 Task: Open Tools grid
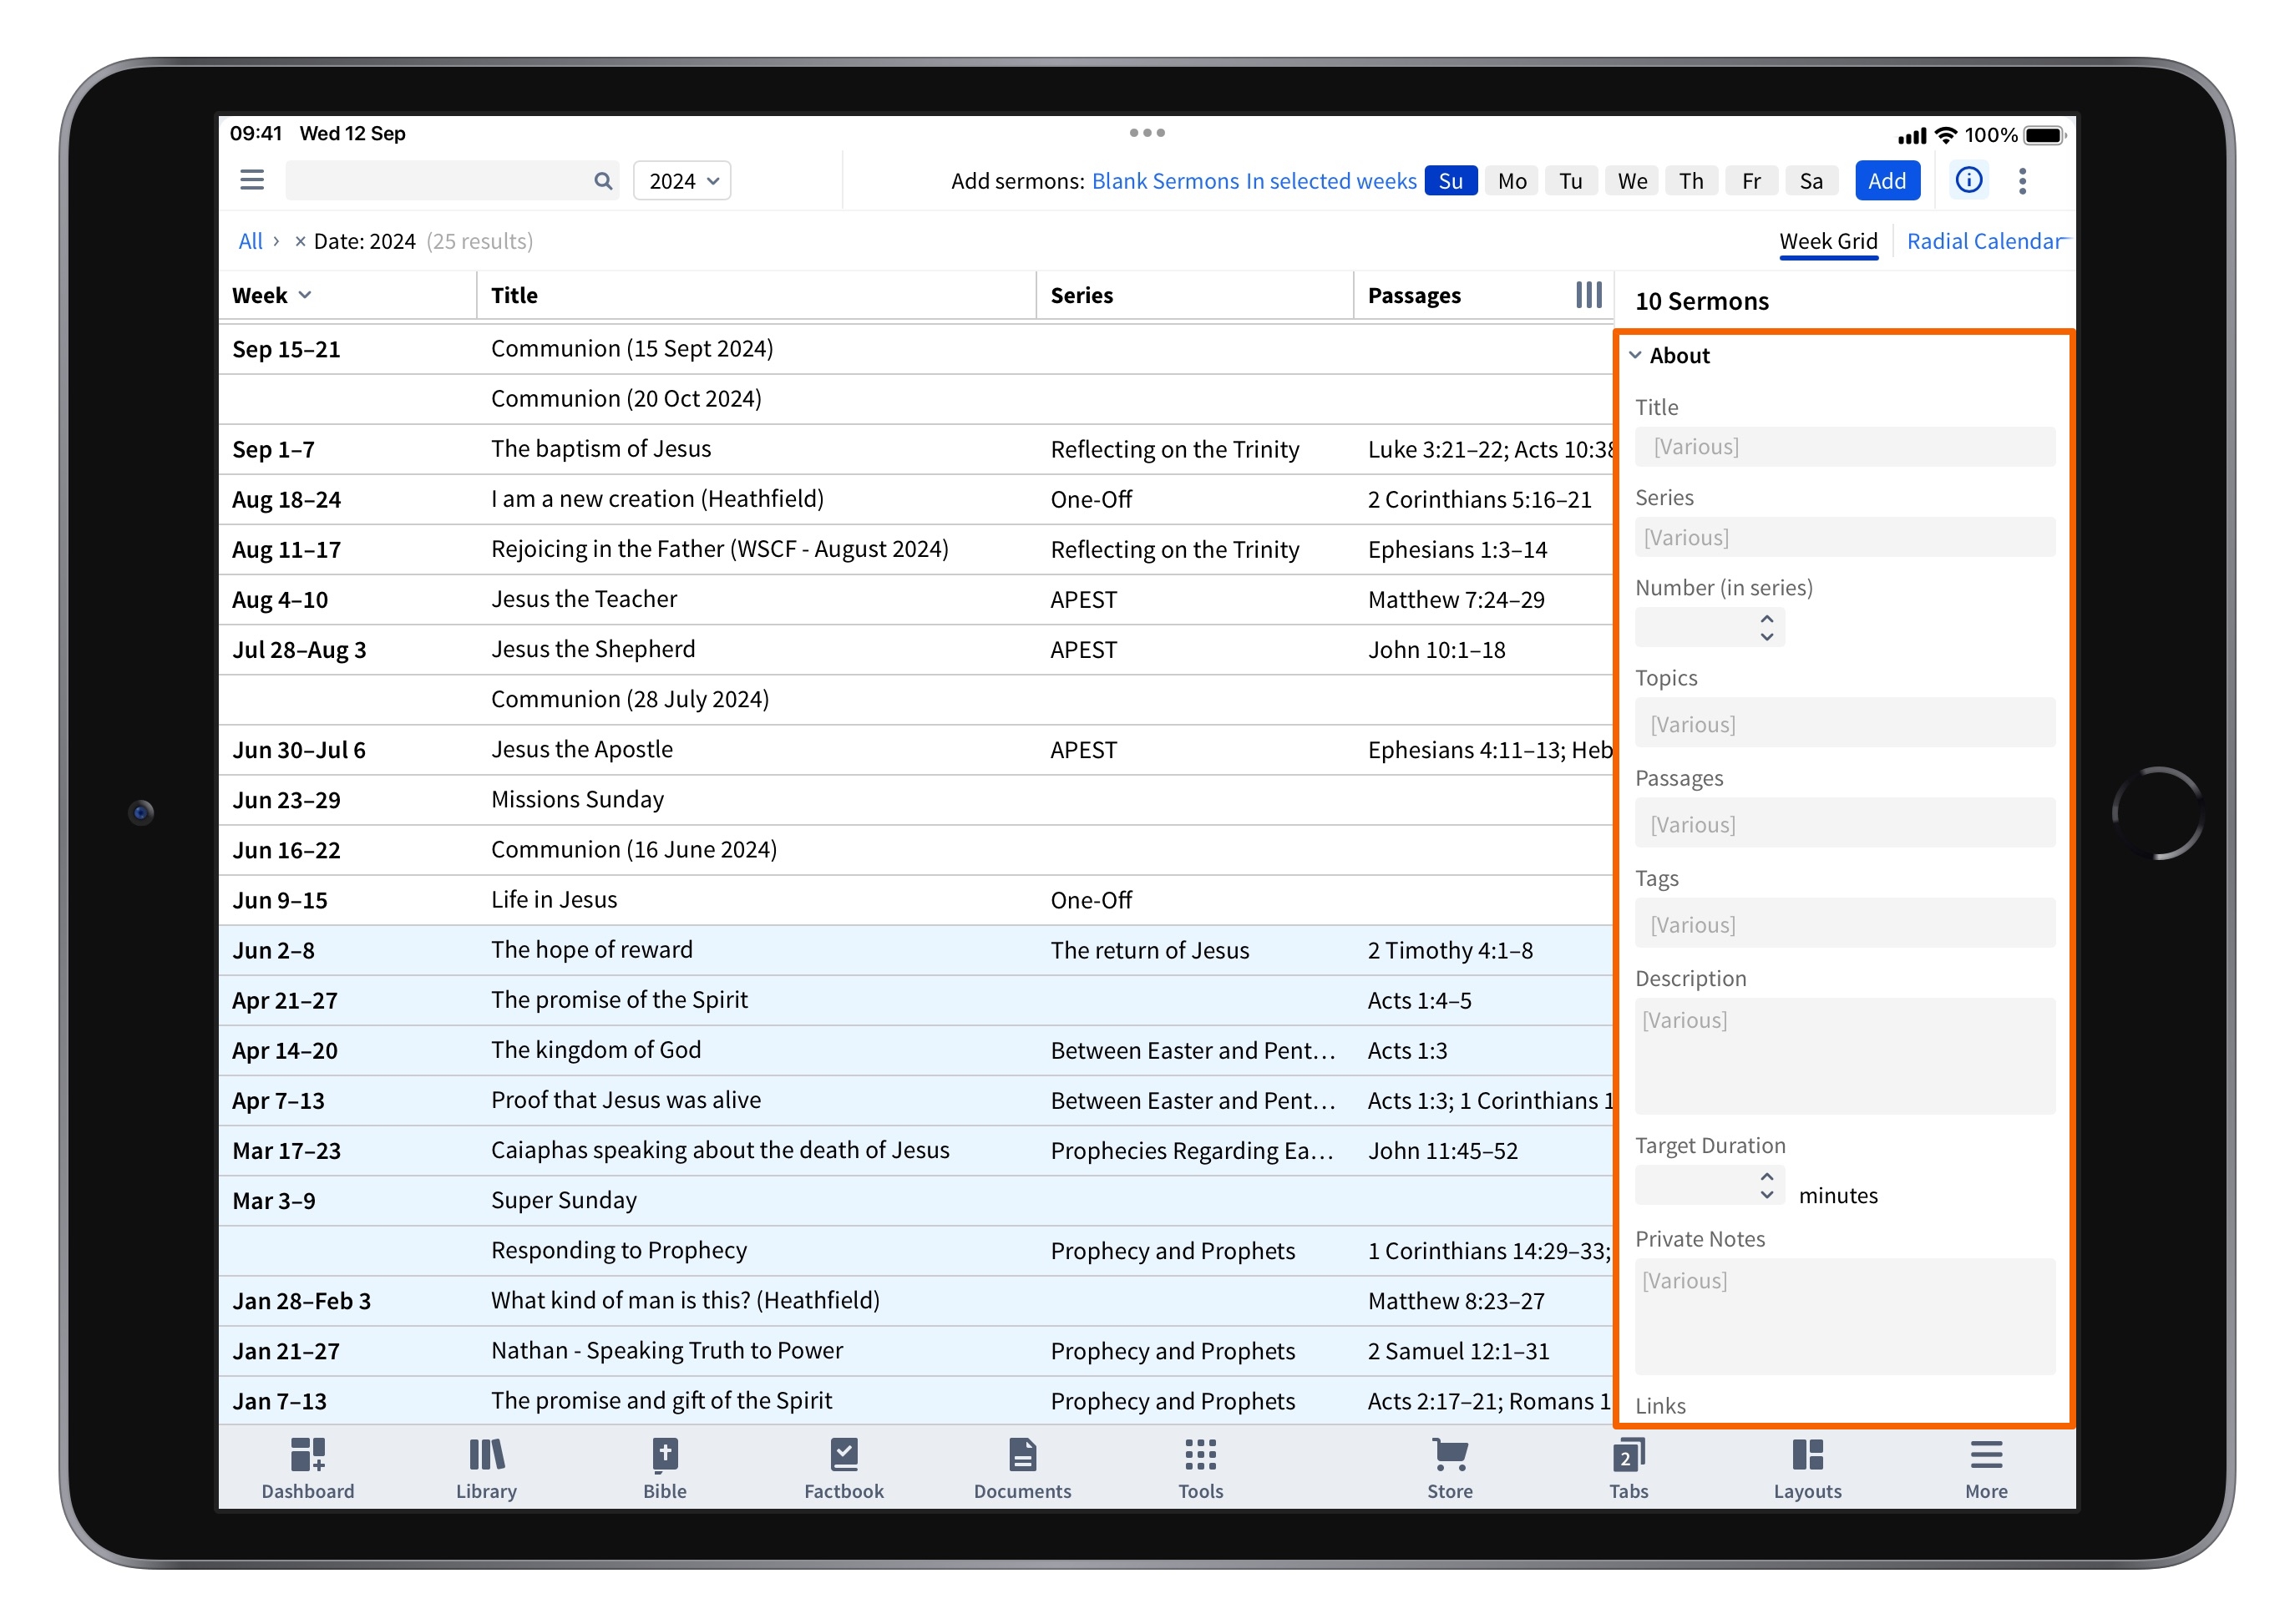click(x=1200, y=1468)
